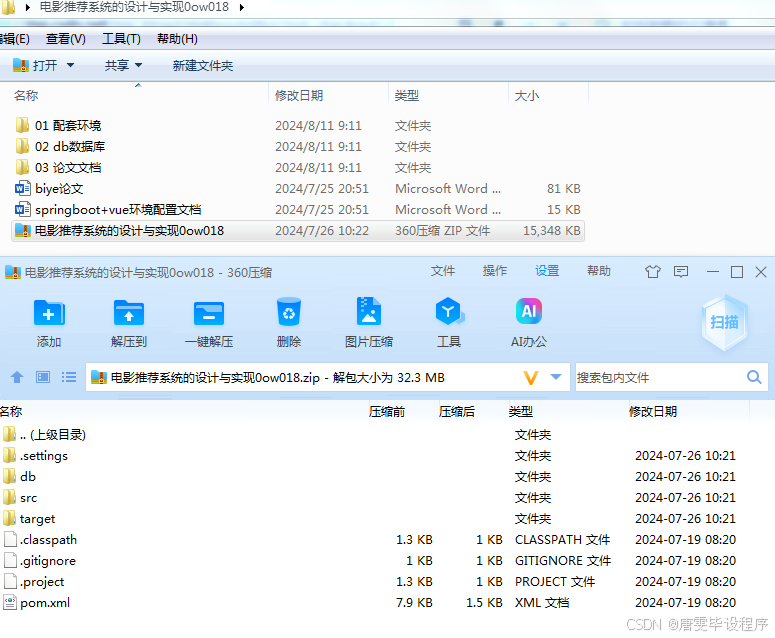
Task: Select the 03 论文文档 folder icon
Action: [x=22, y=168]
